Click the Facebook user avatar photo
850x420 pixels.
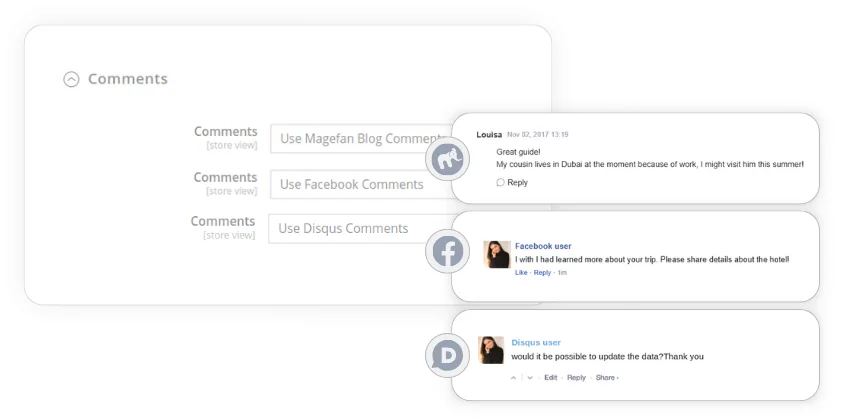click(497, 254)
